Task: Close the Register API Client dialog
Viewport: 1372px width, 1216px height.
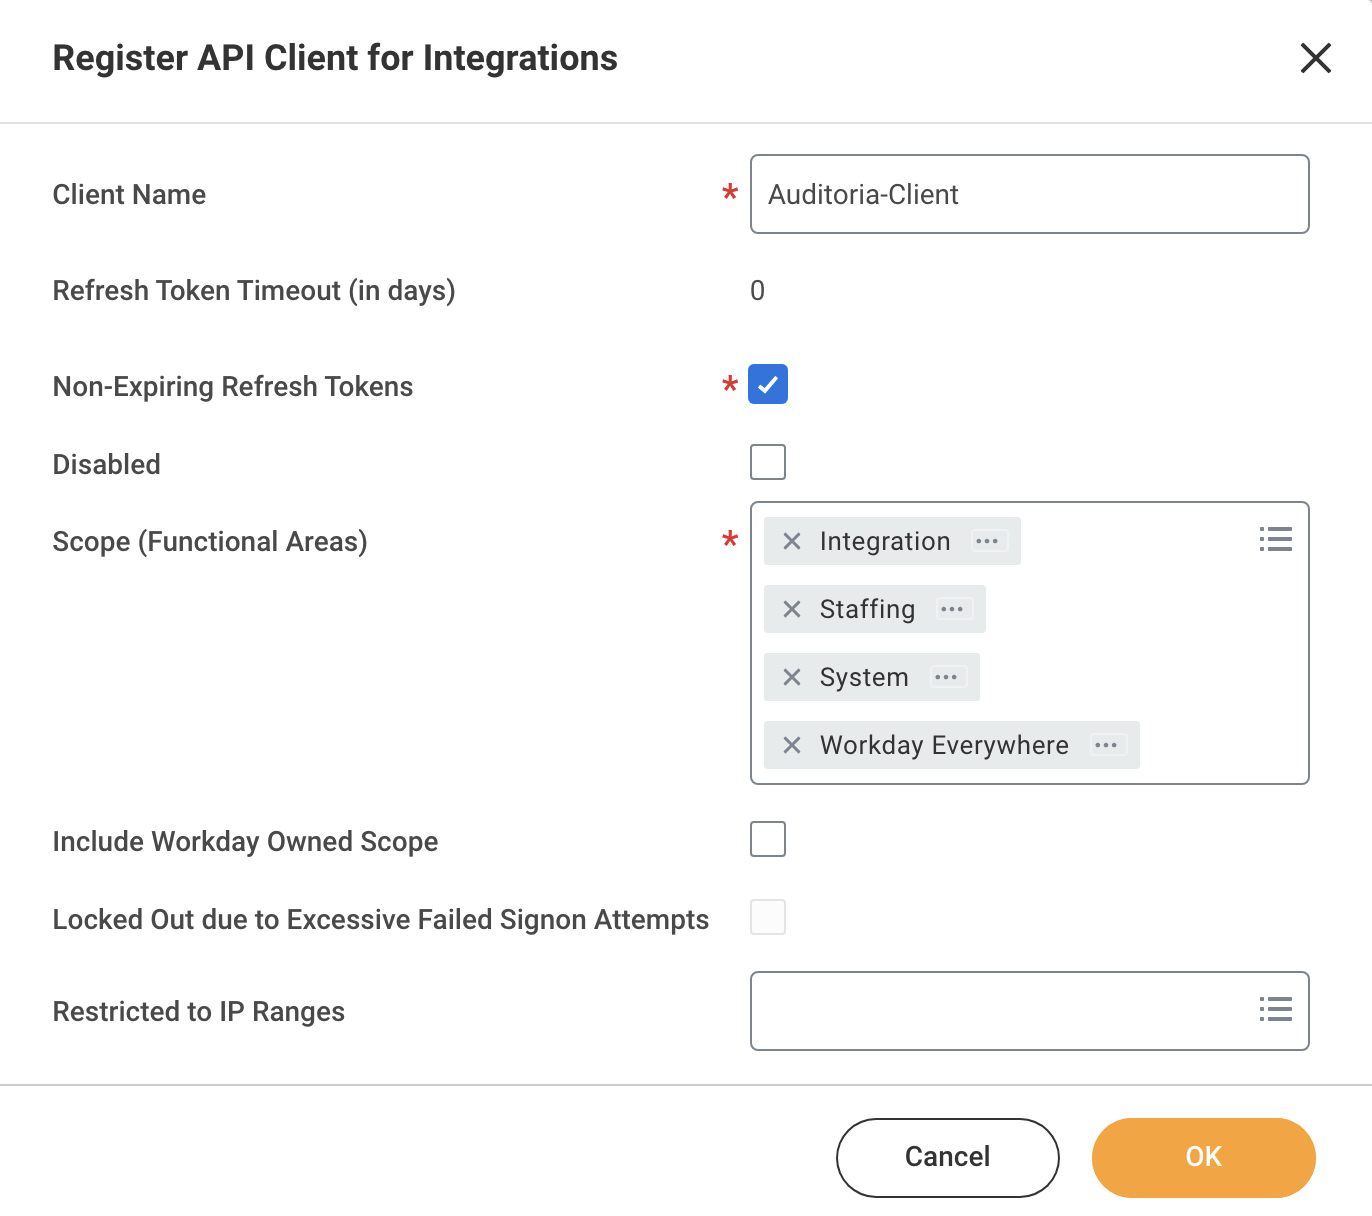Action: point(1316,59)
